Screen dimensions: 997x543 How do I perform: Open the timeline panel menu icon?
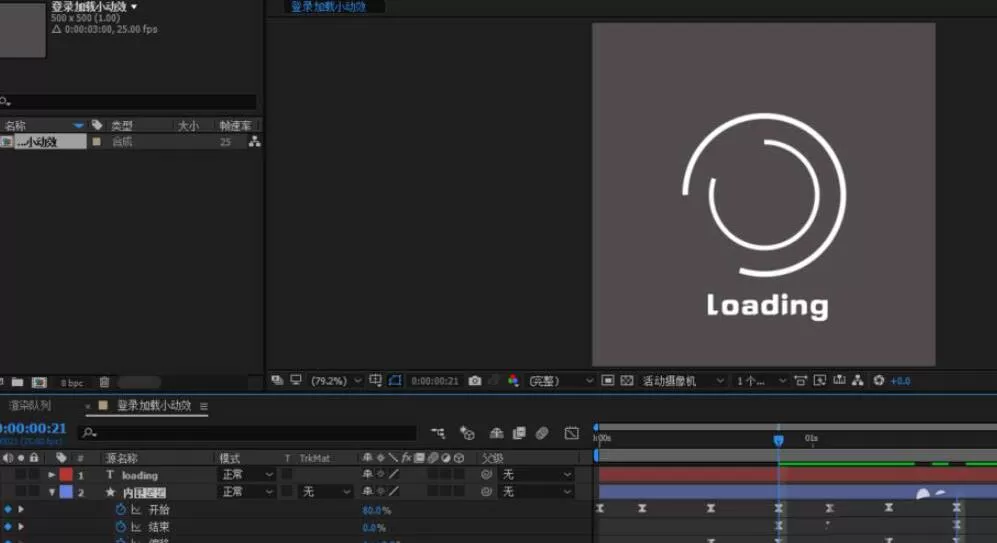pyautogui.click(x=204, y=406)
